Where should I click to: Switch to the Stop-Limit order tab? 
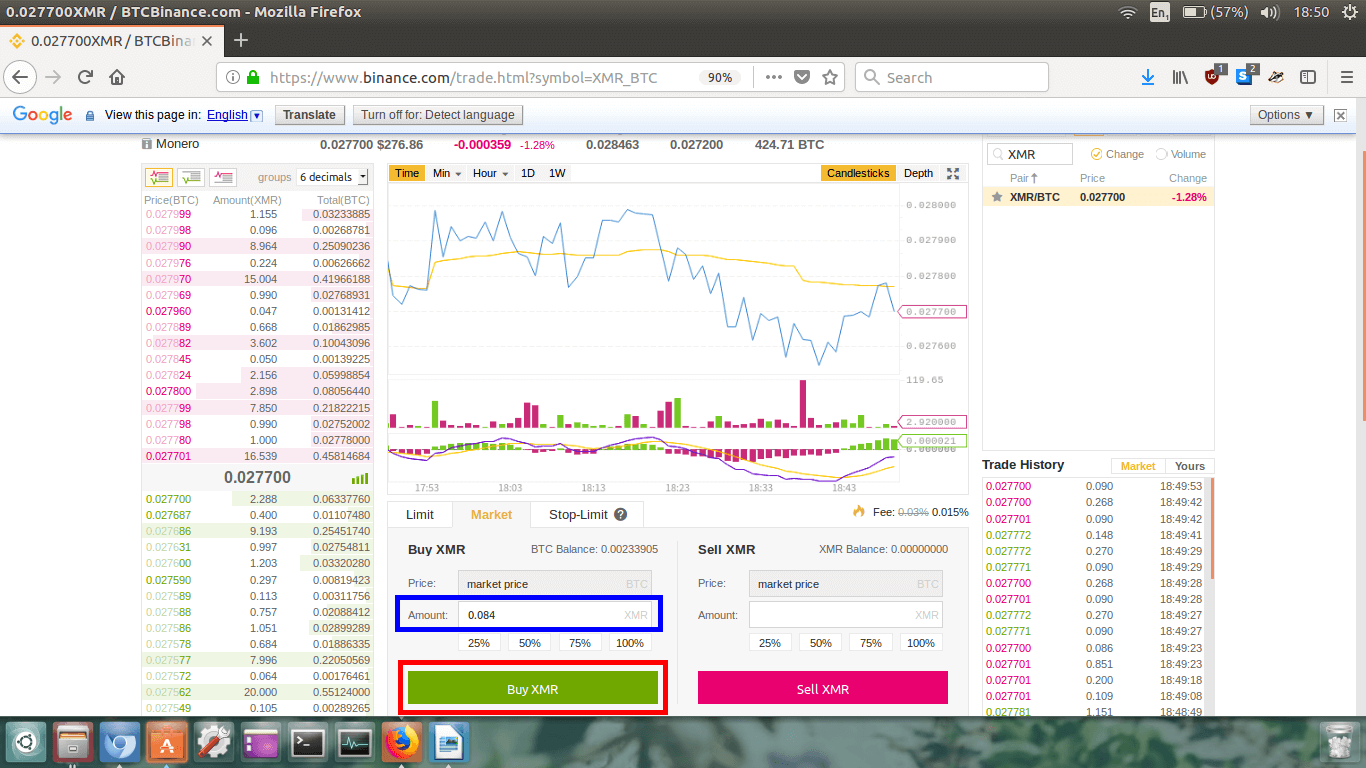[x=587, y=514]
